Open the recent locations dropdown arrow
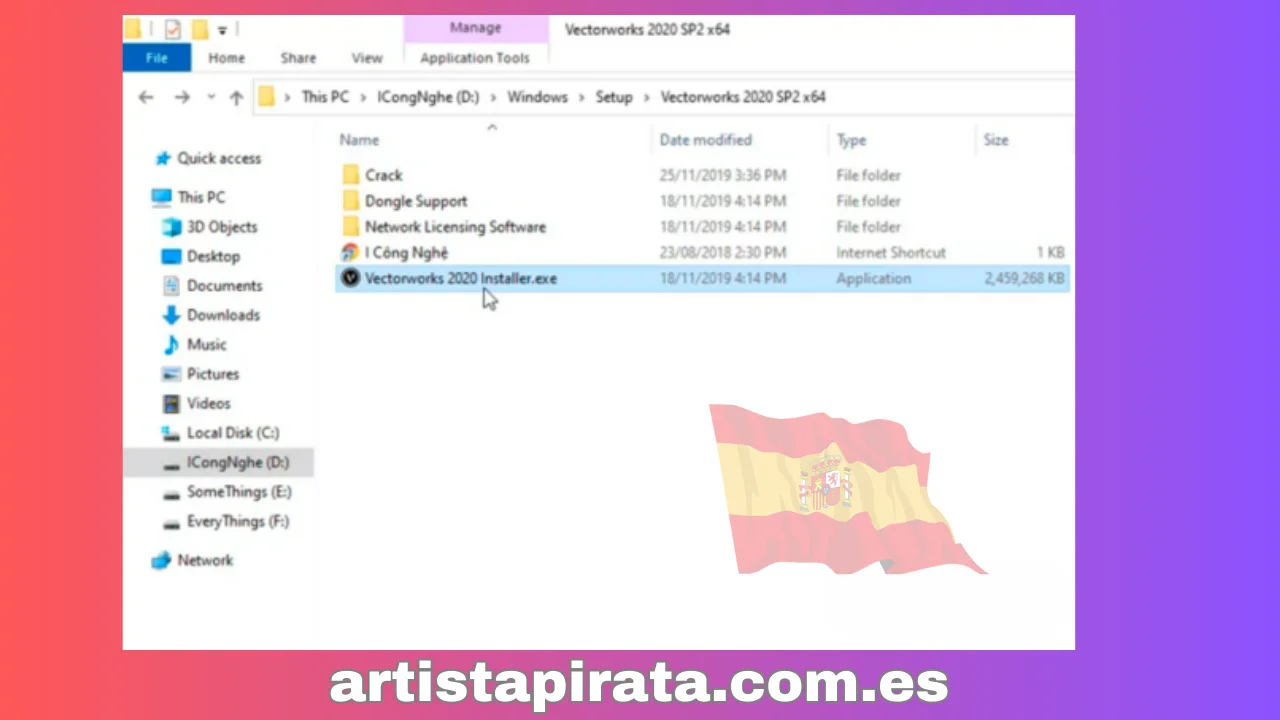 pyautogui.click(x=211, y=97)
